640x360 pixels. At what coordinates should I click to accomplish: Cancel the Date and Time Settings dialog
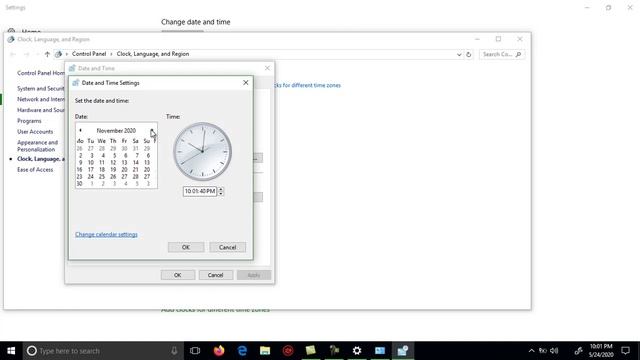[227, 247]
